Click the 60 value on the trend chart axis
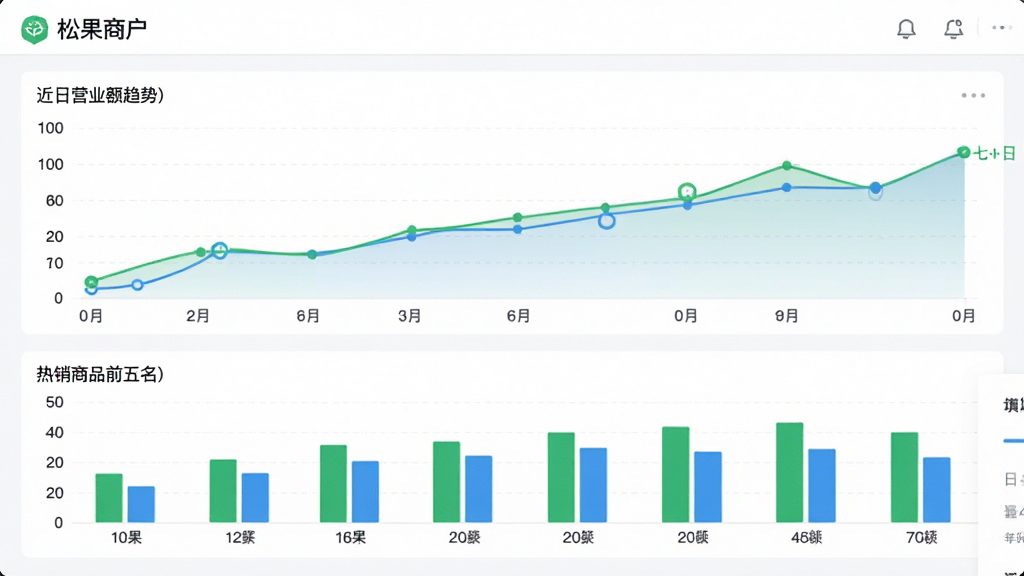 tap(54, 200)
